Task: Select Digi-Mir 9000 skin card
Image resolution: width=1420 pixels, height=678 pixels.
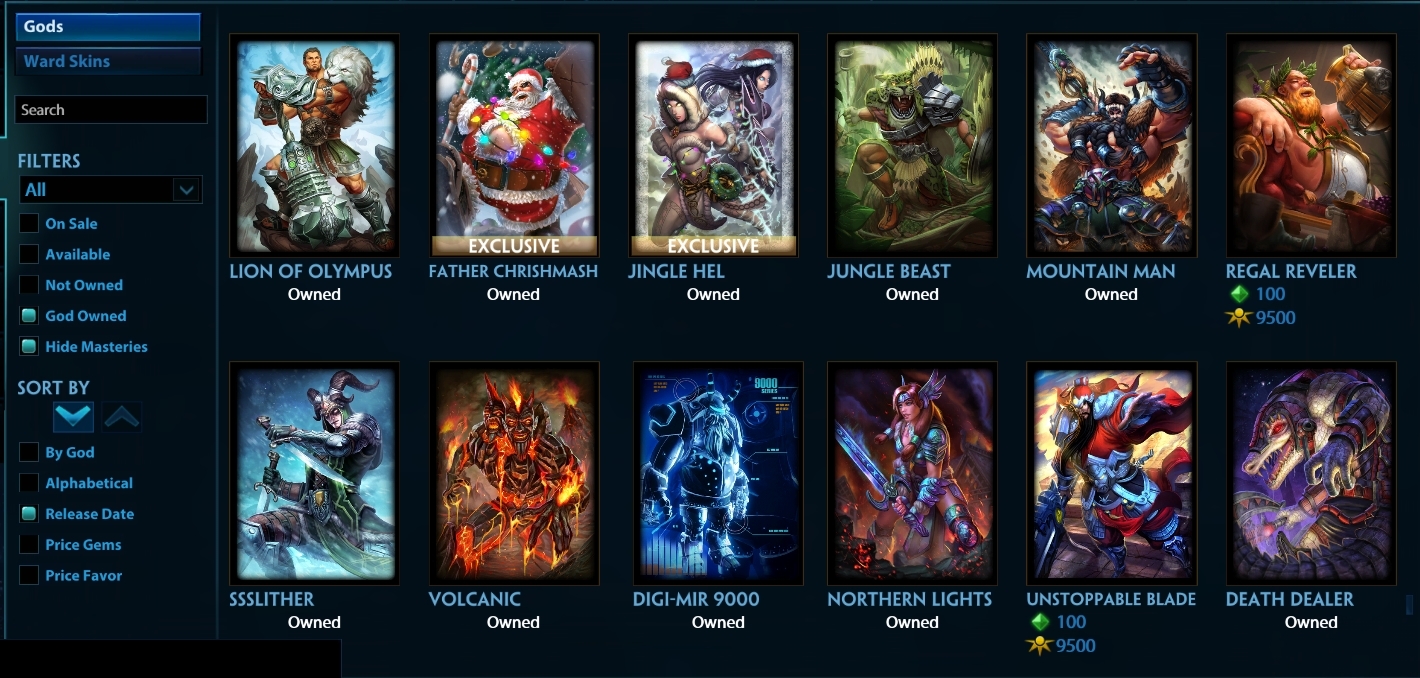Action: 717,473
